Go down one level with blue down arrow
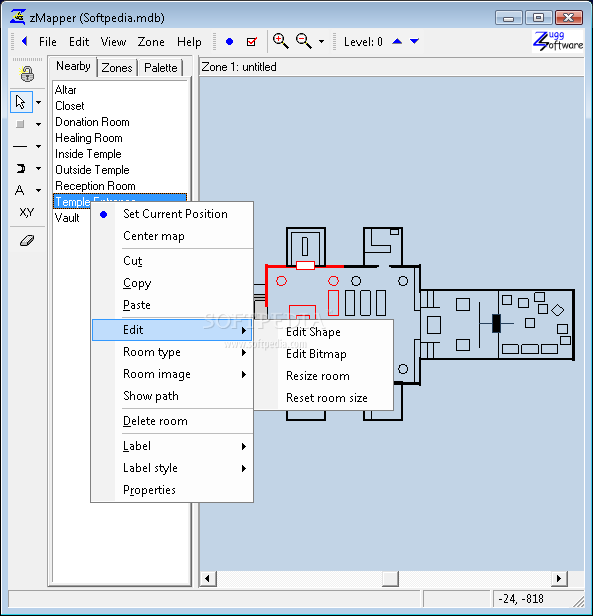The width and height of the screenshot is (593, 616). pos(414,41)
